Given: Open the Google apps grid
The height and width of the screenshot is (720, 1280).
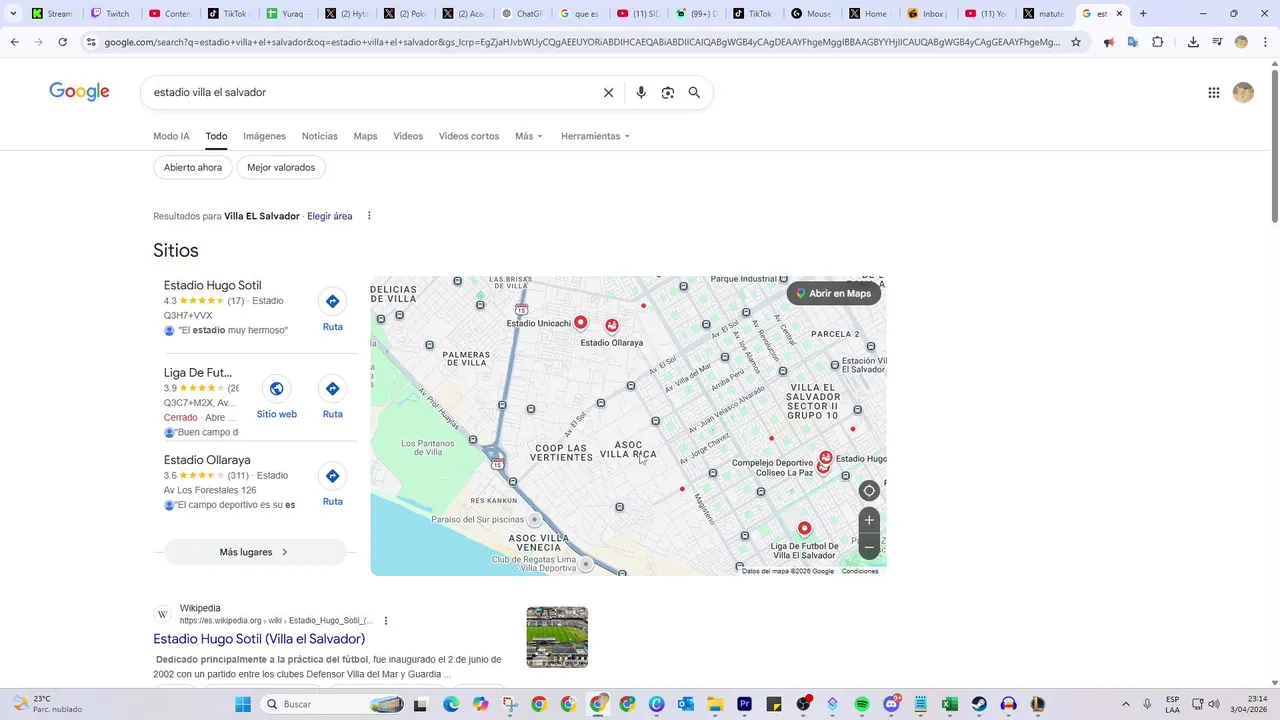Looking at the screenshot, I should click(1214, 92).
